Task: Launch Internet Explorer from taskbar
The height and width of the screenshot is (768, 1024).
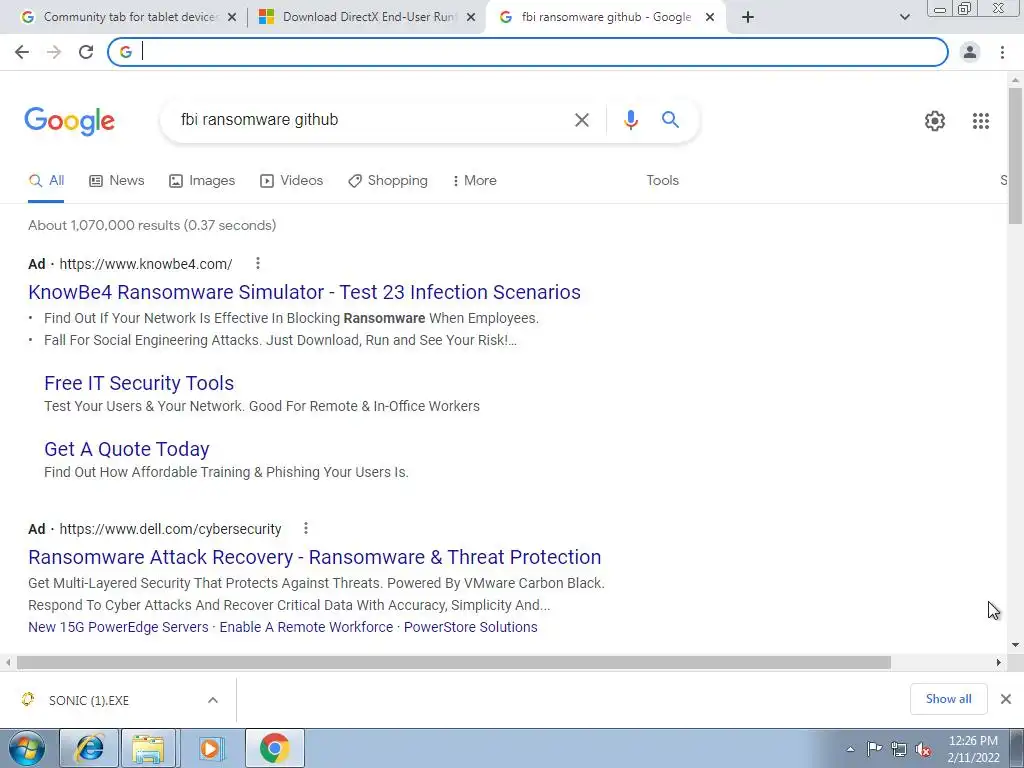Action: [x=89, y=748]
